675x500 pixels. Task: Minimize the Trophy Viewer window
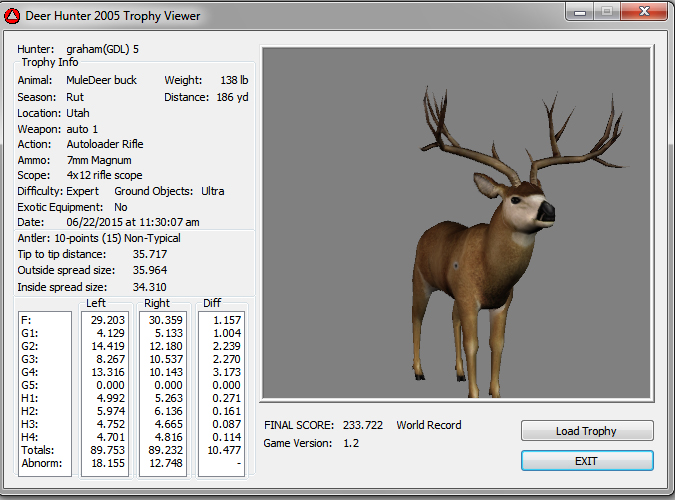point(580,12)
